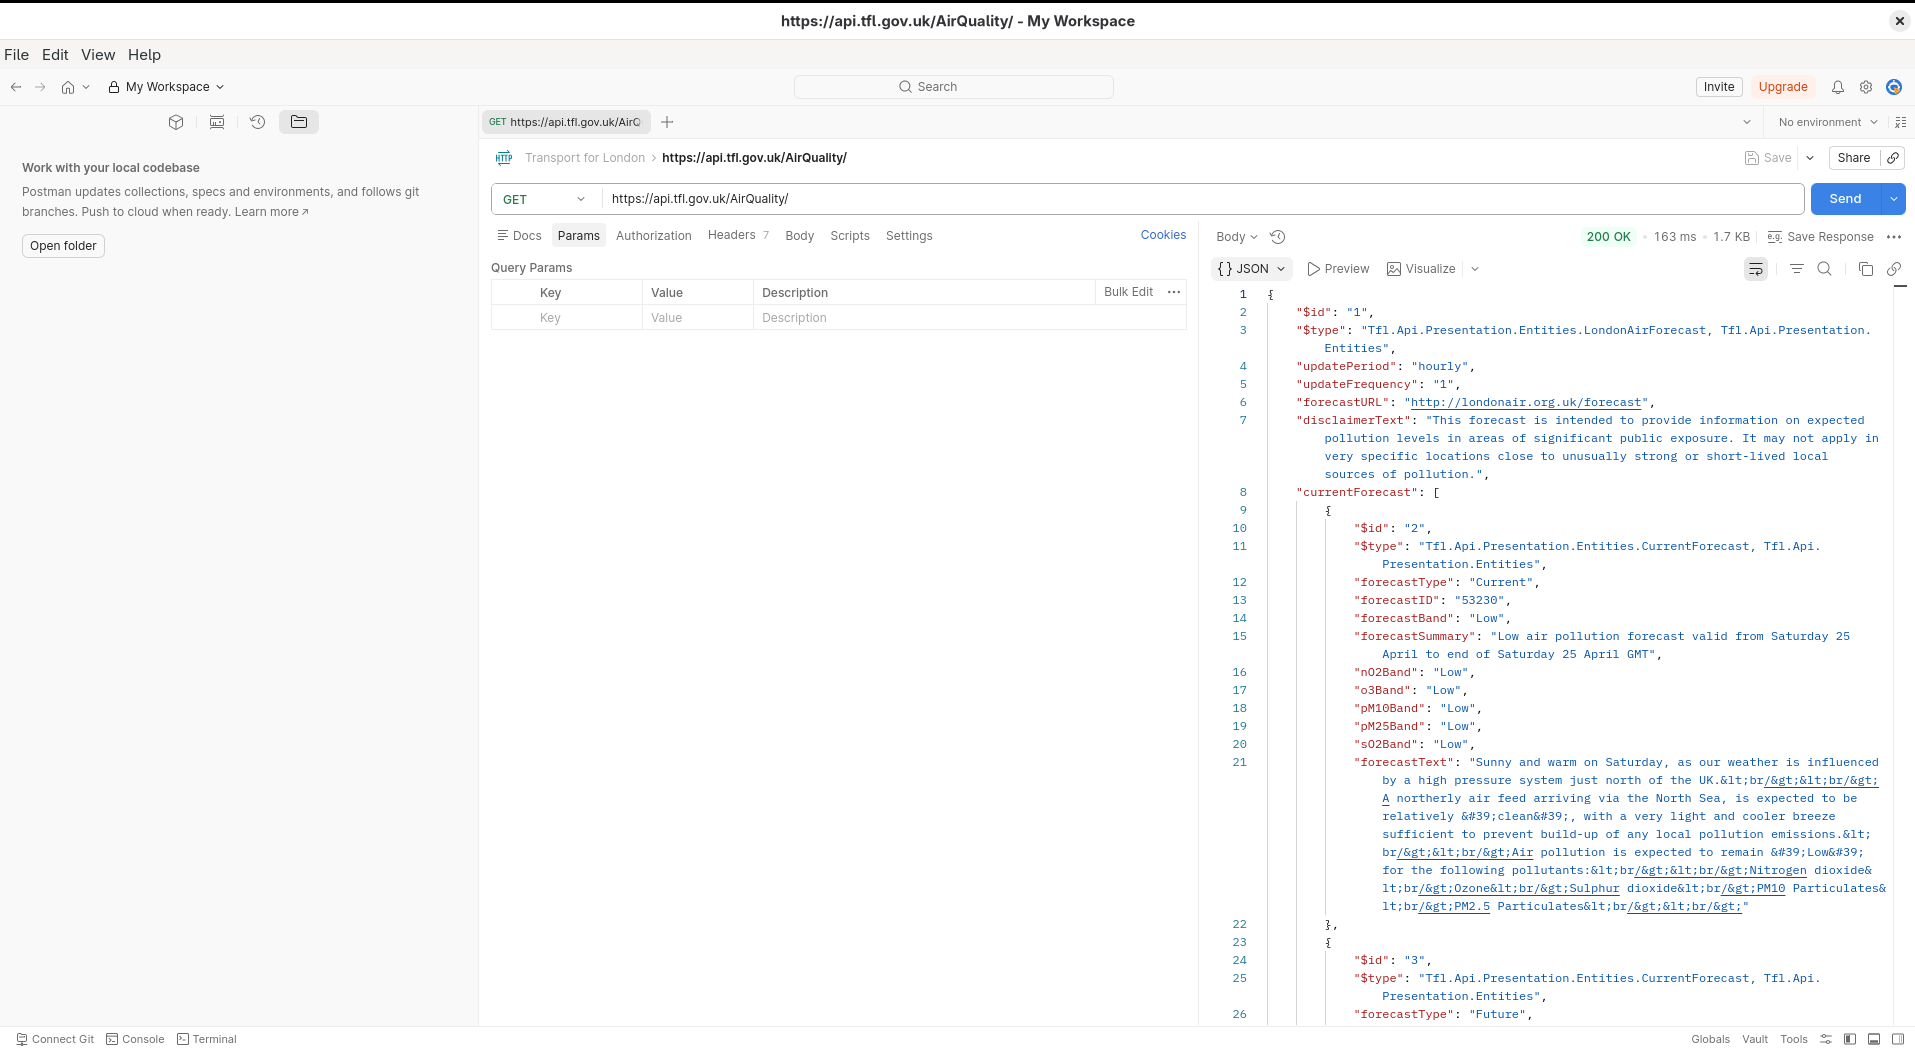
Task: Open the londonair.org.uk forecast link
Action: point(1524,402)
